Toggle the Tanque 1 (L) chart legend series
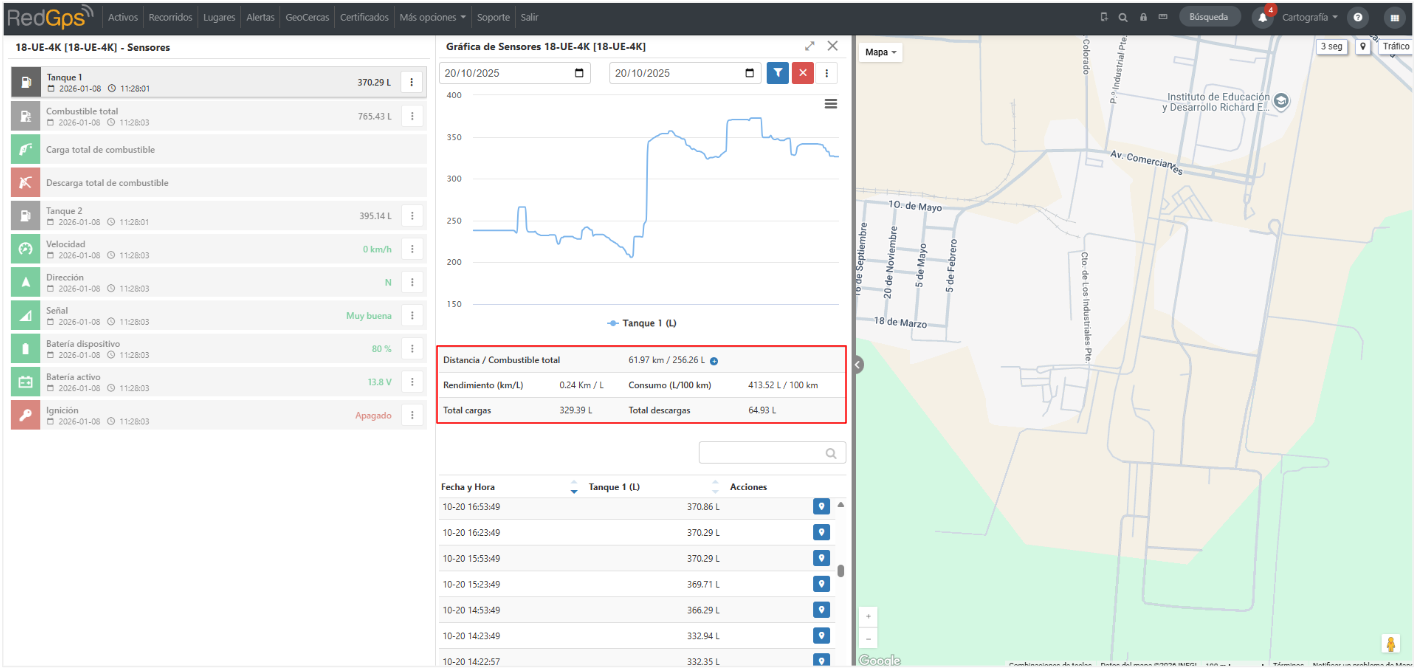 coord(643,323)
